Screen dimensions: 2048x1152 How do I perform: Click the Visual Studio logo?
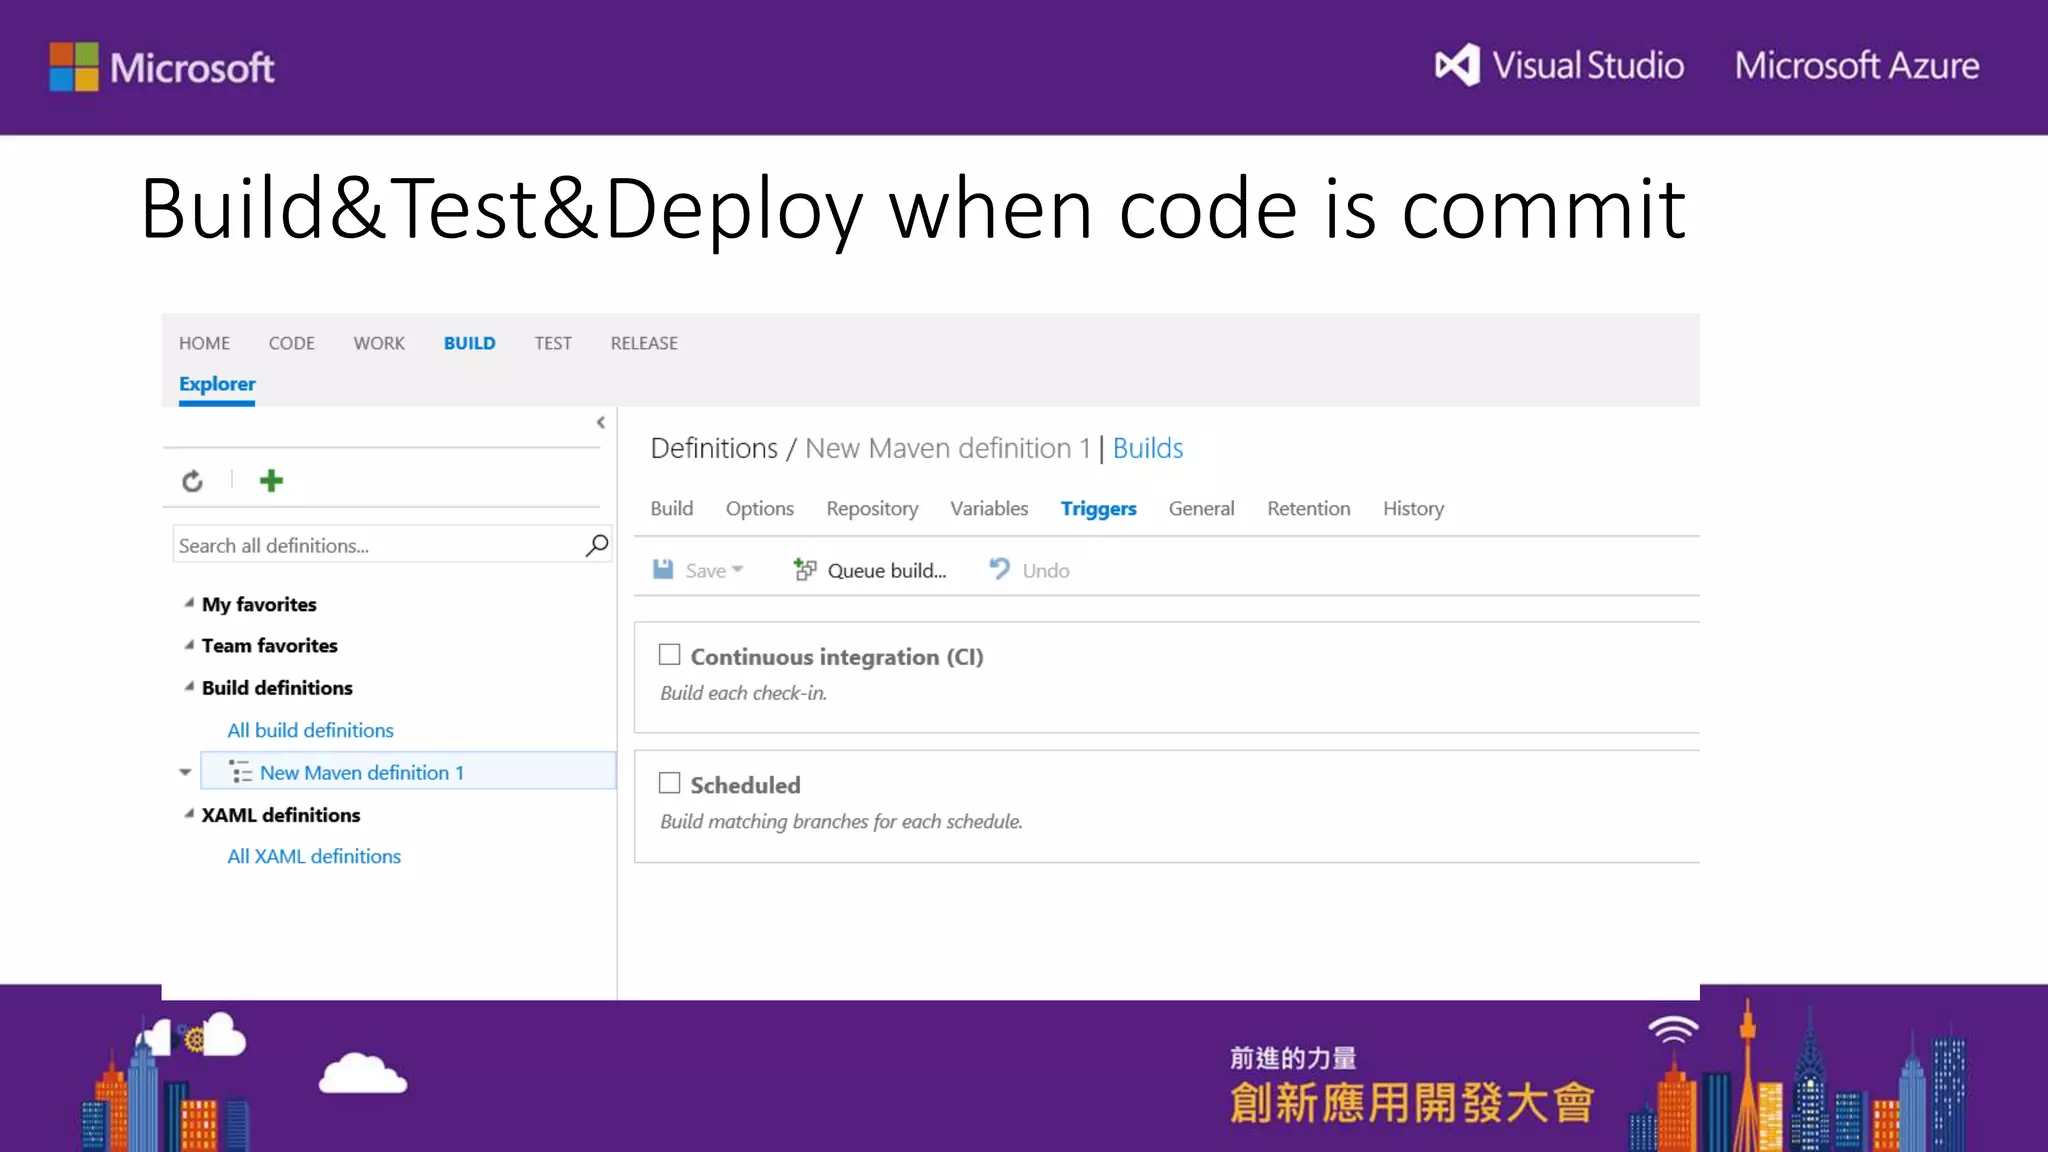(1559, 66)
